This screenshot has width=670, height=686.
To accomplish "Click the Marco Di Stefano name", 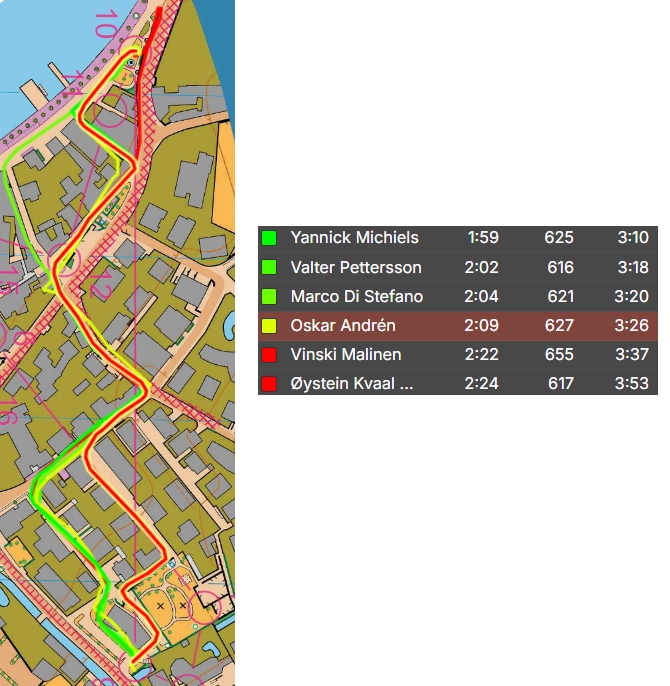I will coord(356,297).
